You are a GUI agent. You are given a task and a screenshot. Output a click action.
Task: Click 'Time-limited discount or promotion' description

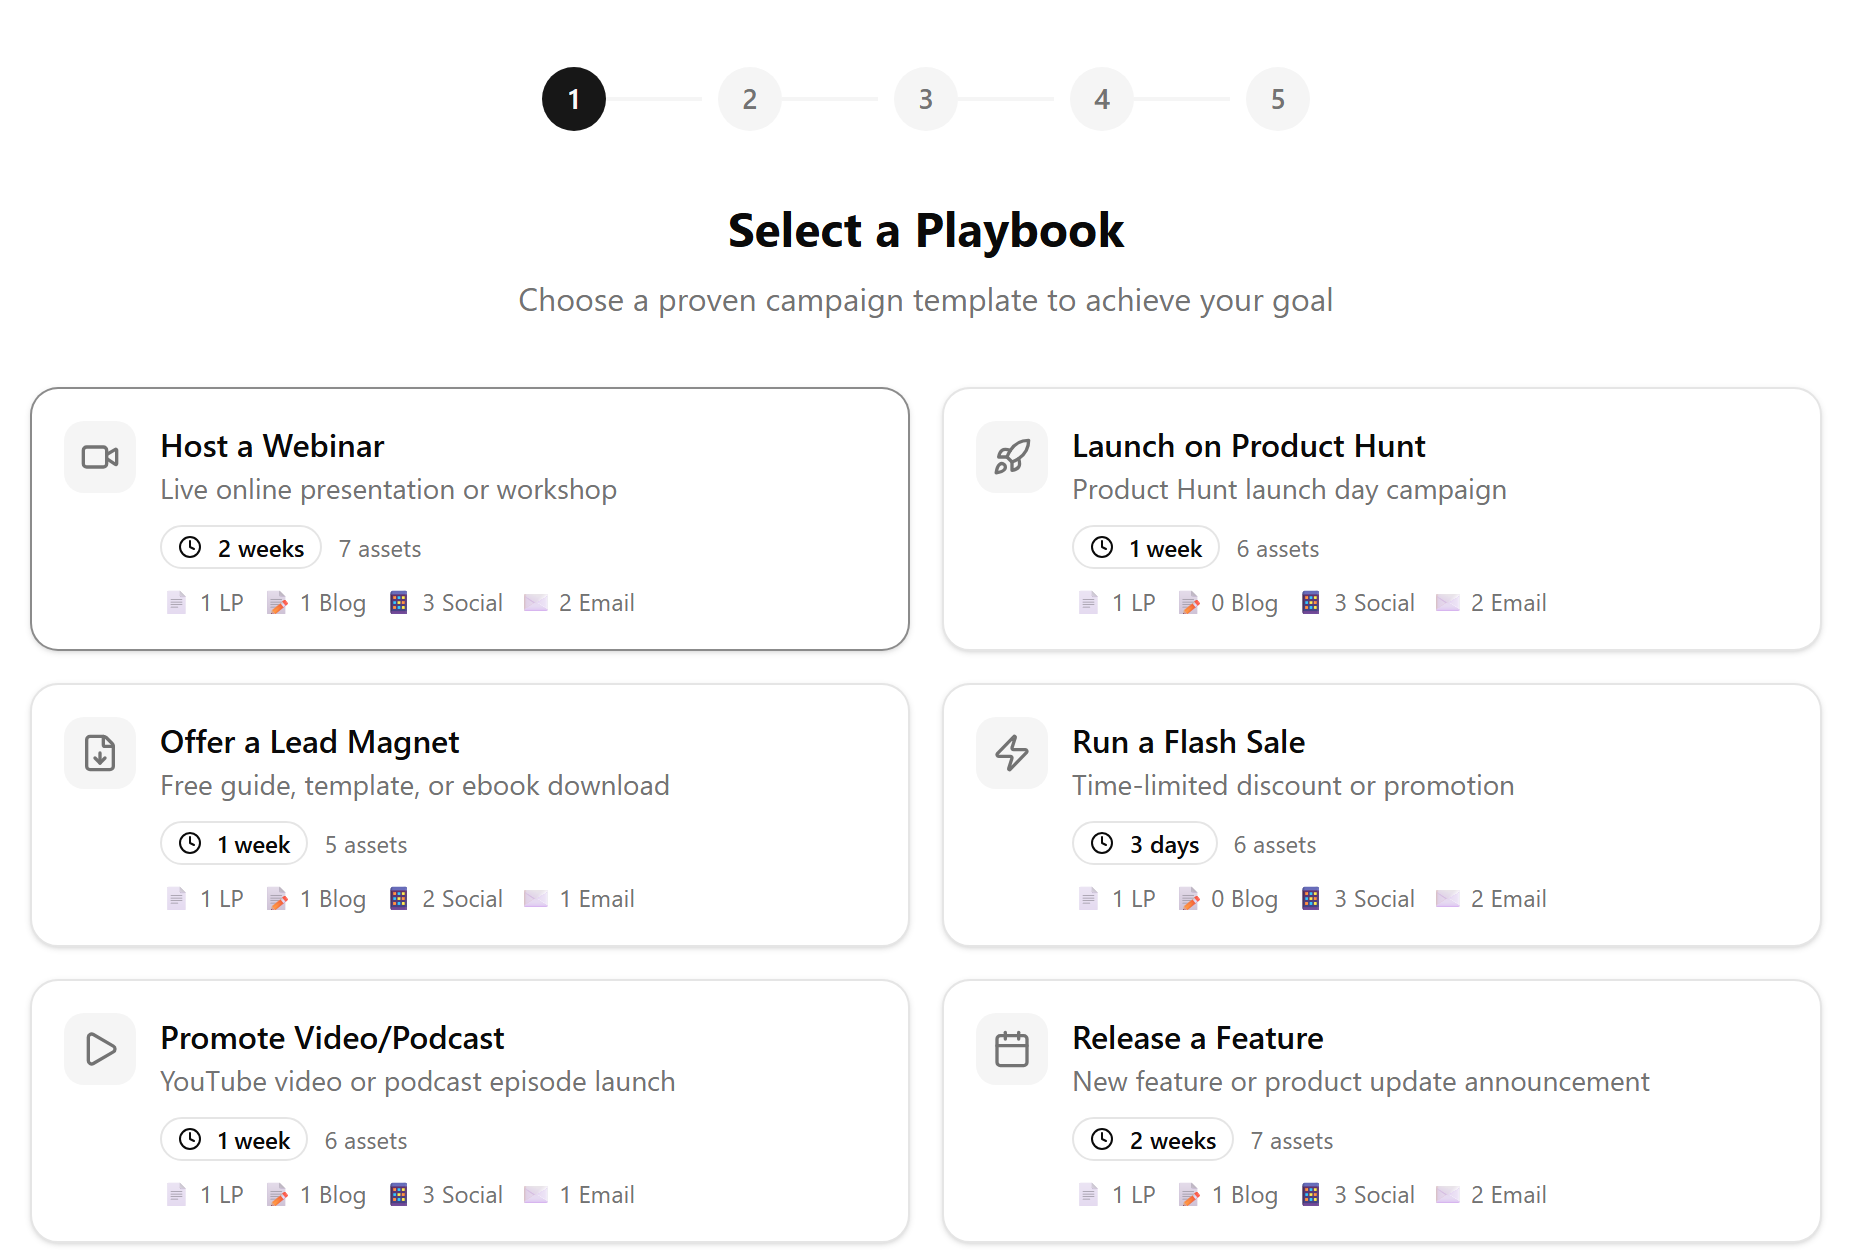coord(1293,785)
